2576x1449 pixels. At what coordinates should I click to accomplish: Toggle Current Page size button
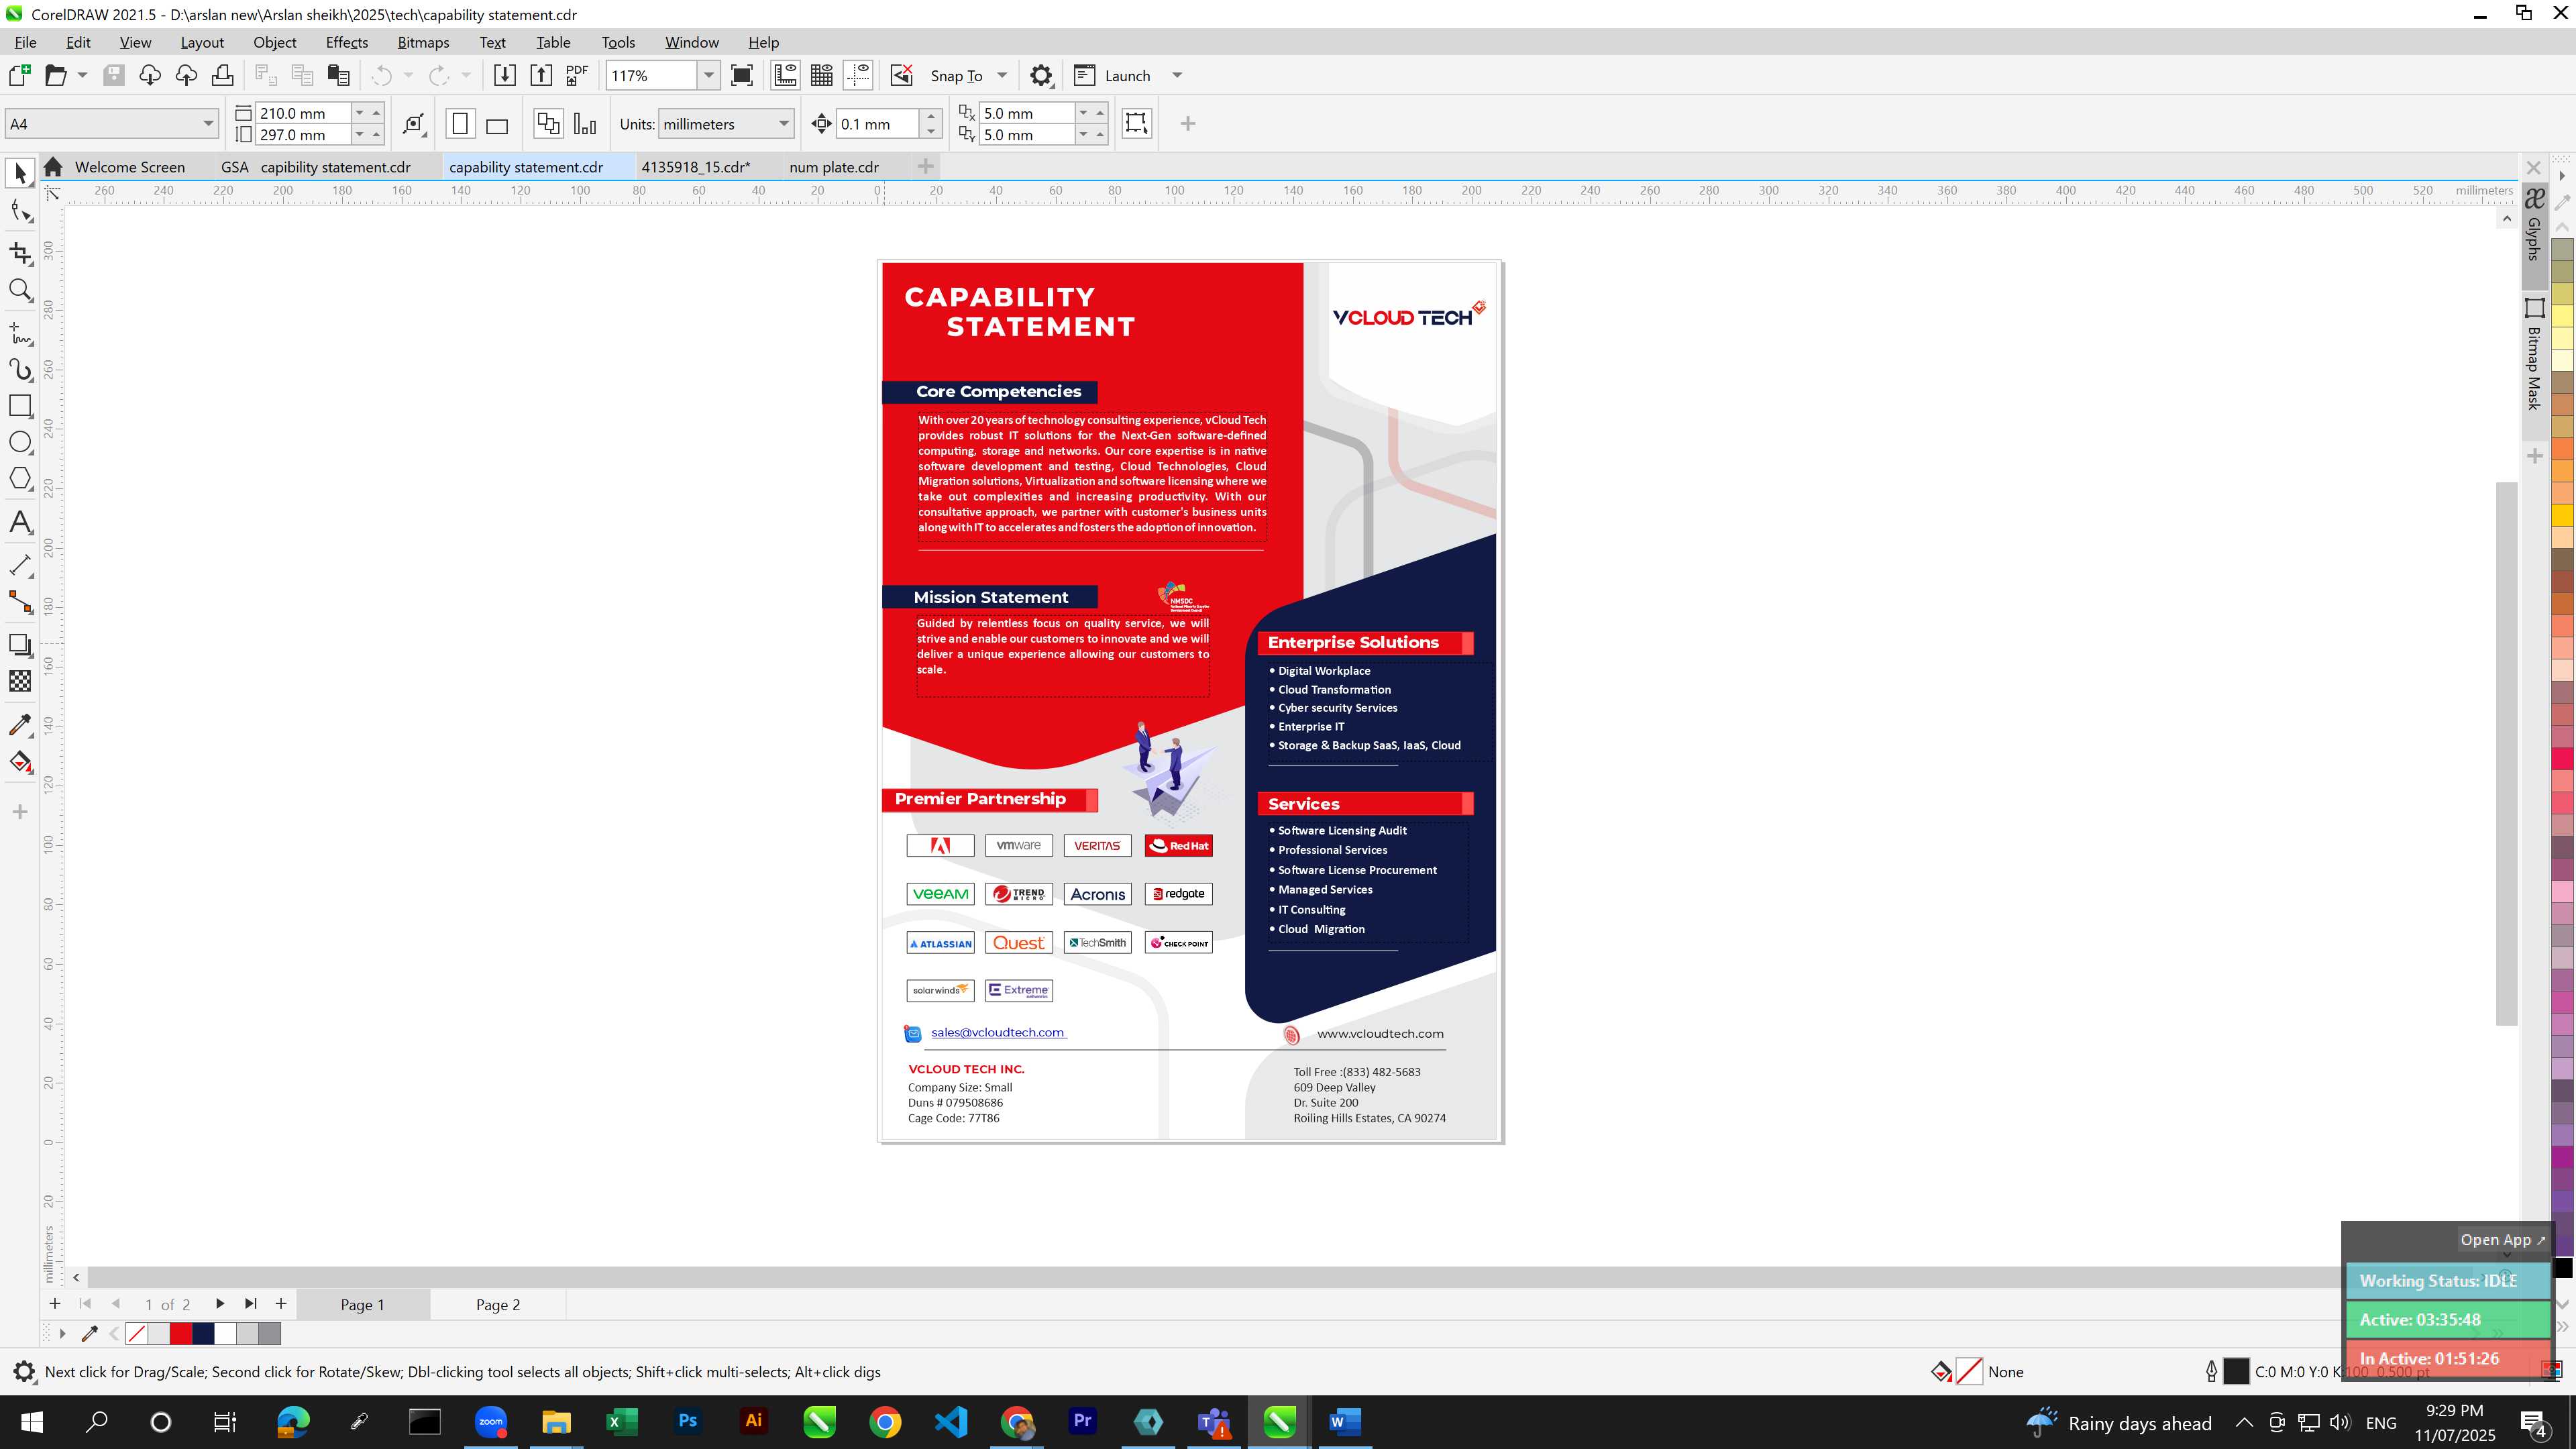(585, 124)
